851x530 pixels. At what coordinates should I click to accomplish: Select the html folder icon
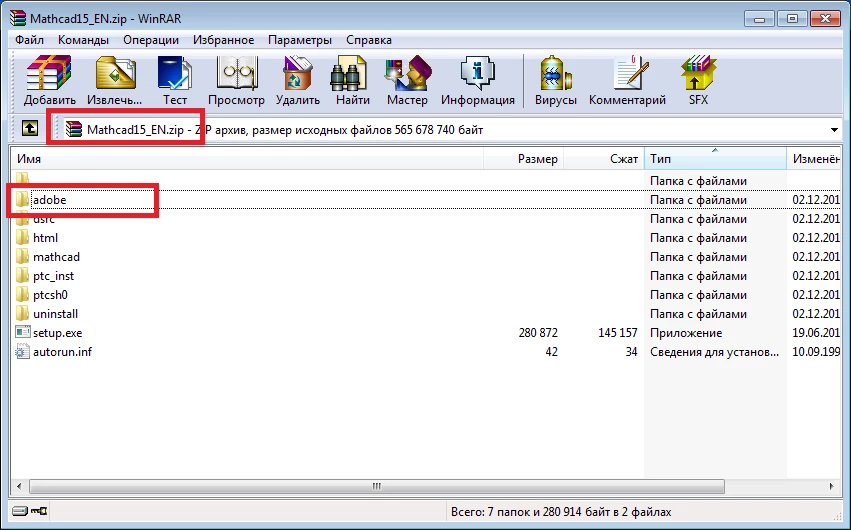[x=22, y=237]
